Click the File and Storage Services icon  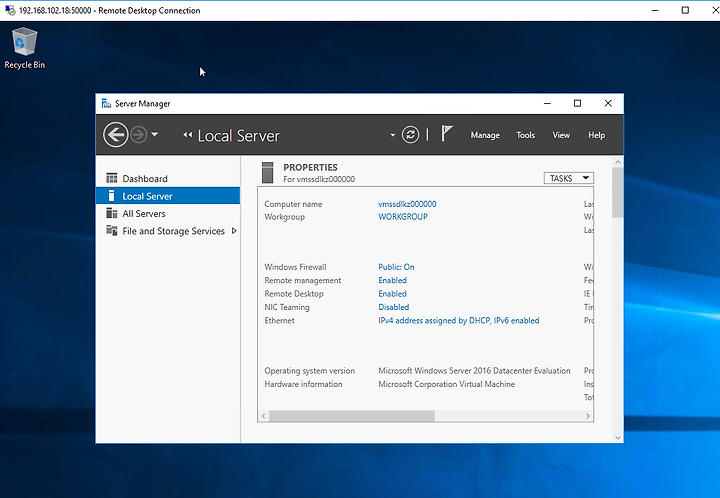pyautogui.click(x=112, y=230)
